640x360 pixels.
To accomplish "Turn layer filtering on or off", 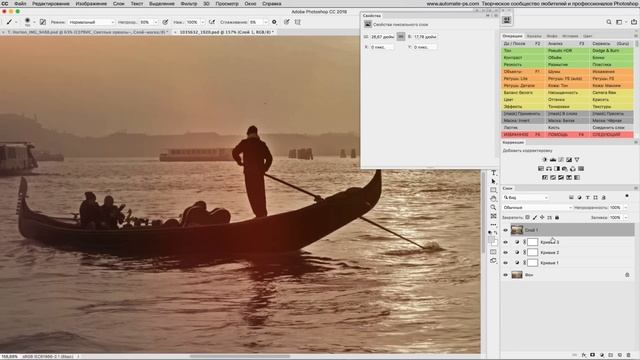I will pos(627,196).
